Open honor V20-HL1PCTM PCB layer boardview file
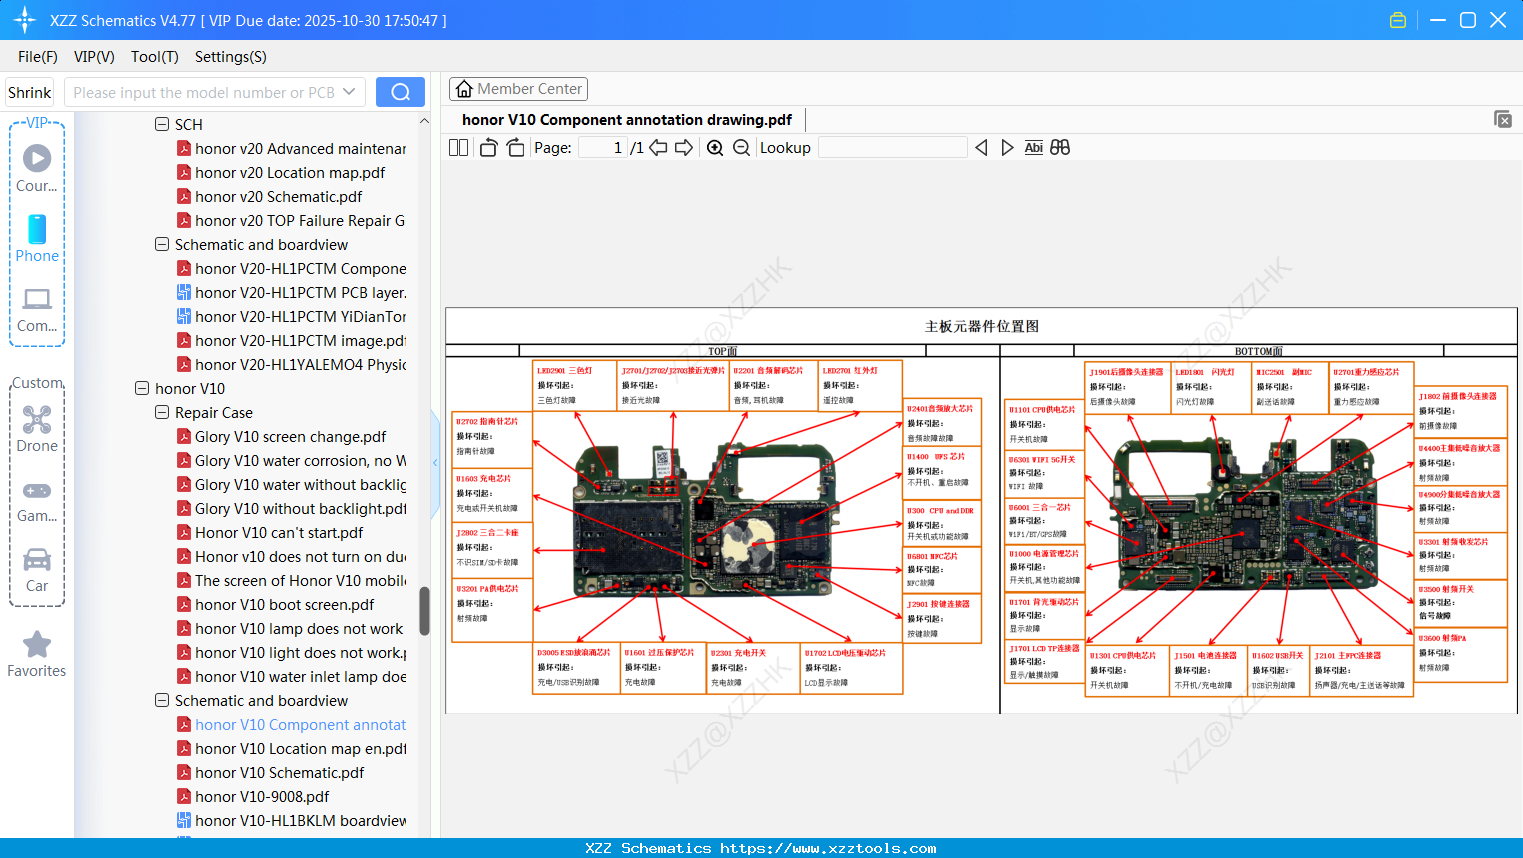Screen dimensions: 1523x858 click(301, 292)
